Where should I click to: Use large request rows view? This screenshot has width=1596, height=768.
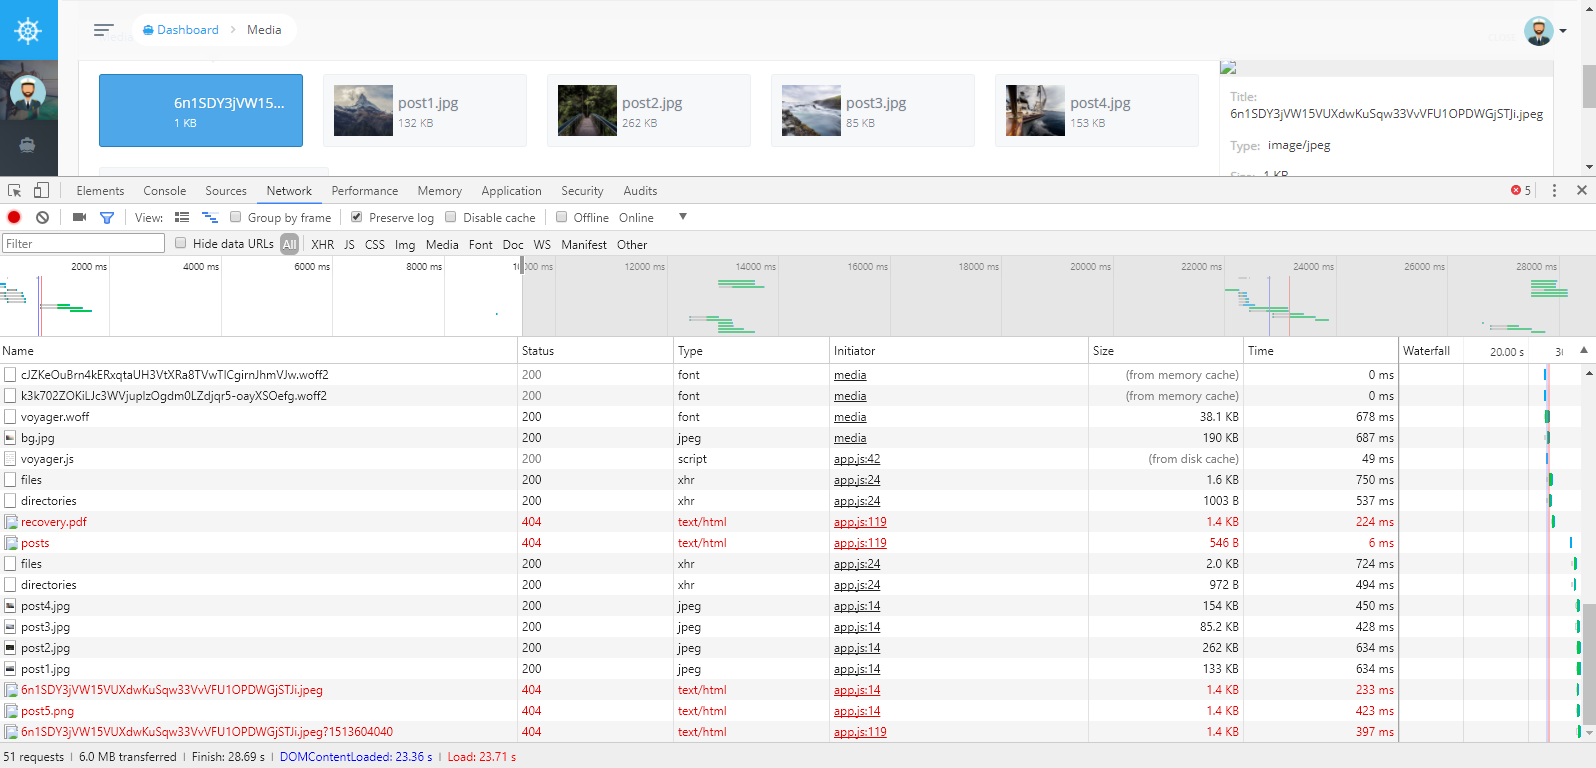[182, 217]
